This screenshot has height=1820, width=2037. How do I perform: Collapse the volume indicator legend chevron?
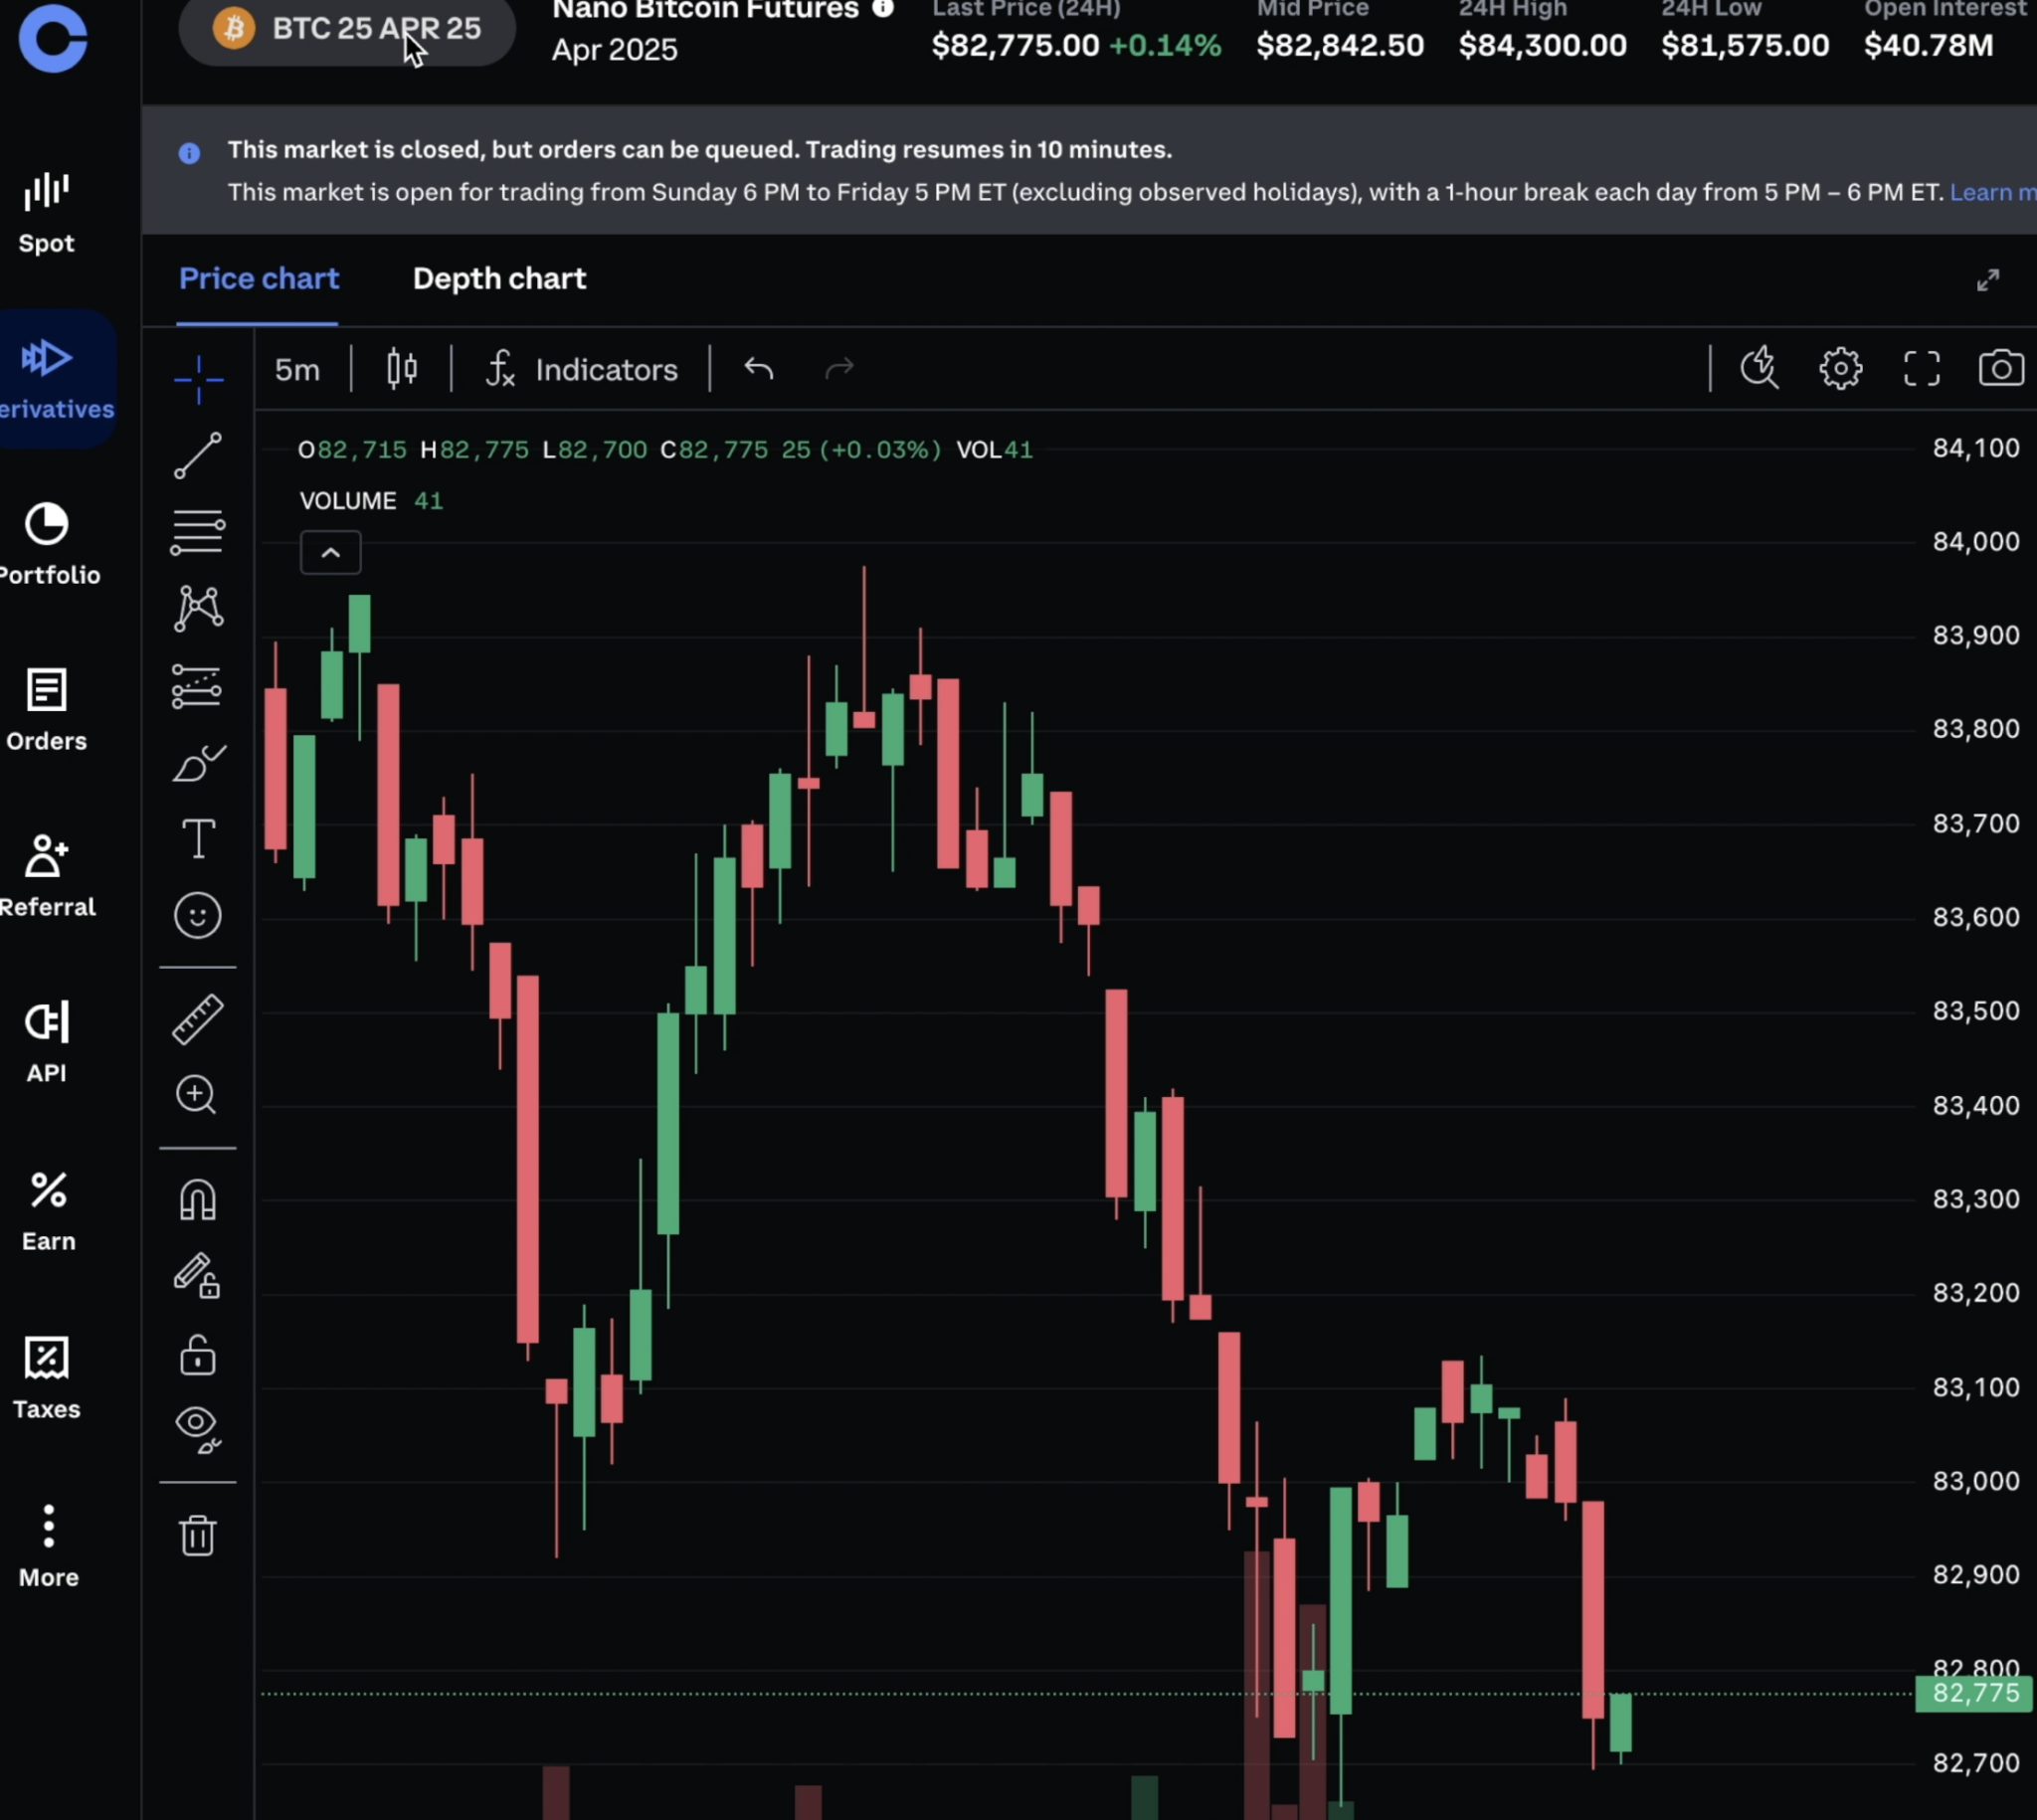point(330,551)
